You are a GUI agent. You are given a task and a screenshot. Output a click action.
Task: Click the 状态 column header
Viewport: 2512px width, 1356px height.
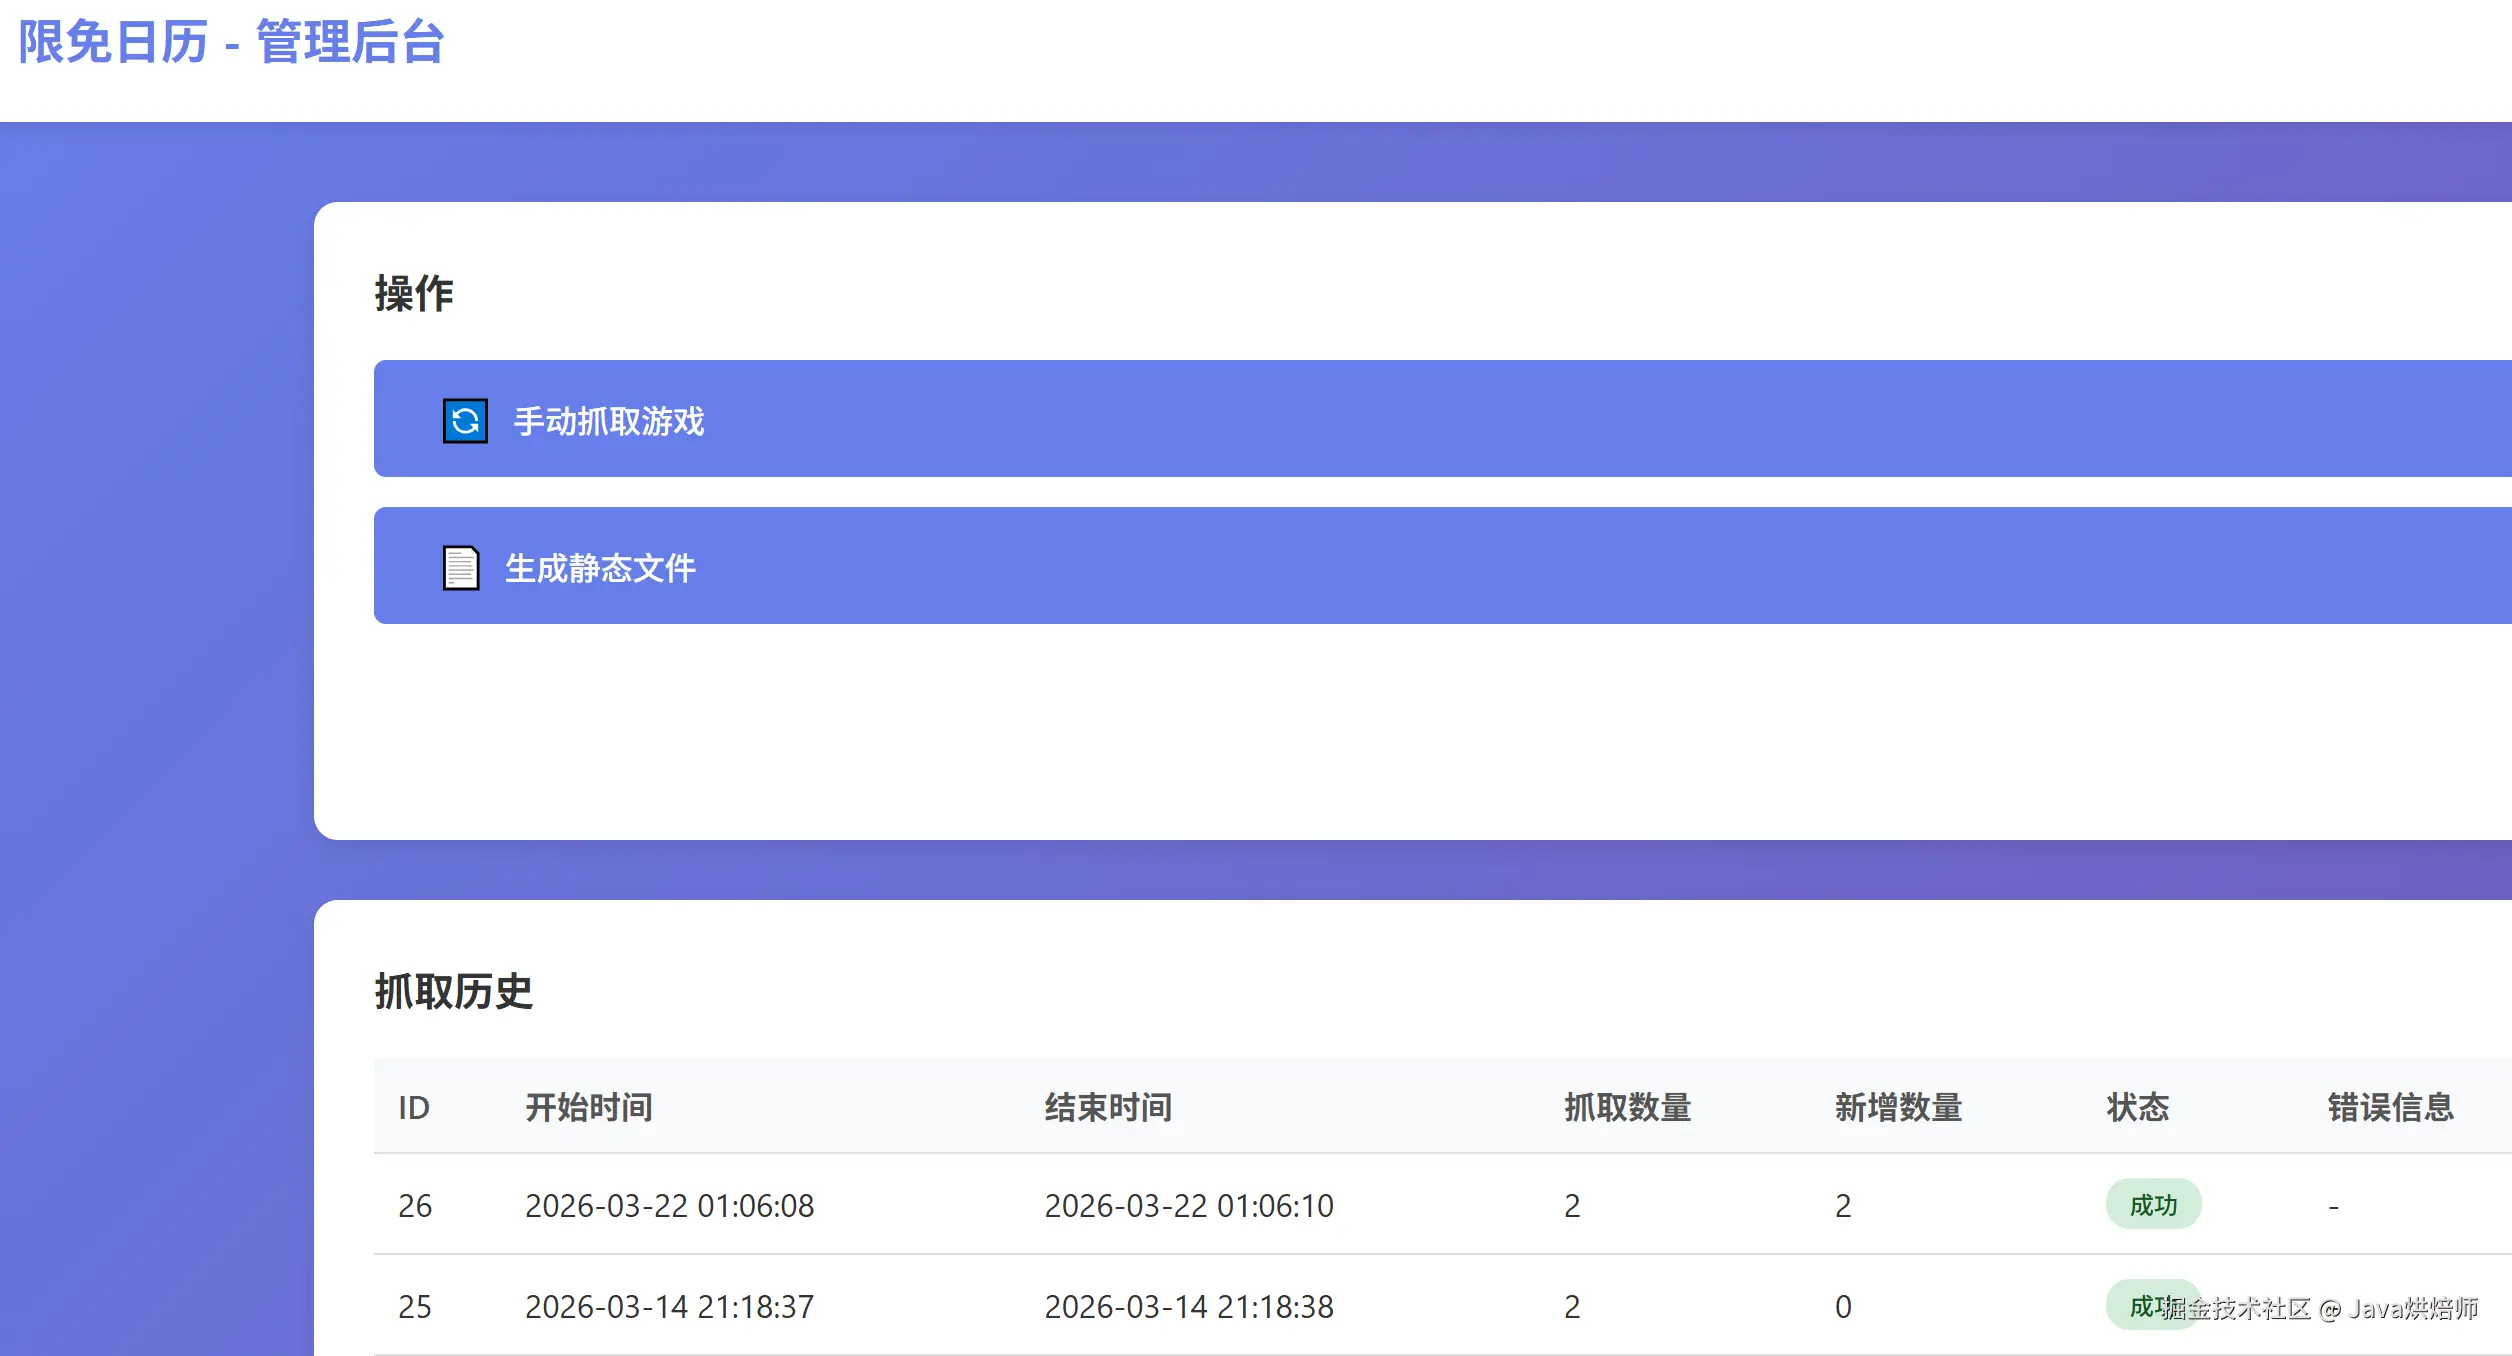pos(2138,1107)
